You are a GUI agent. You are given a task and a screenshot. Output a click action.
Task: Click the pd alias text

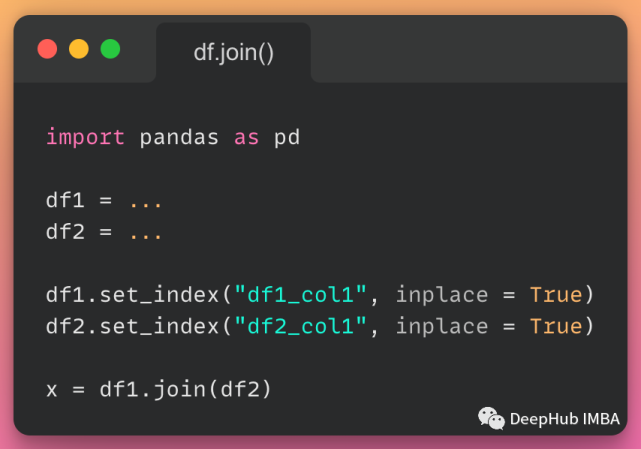(287, 137)
